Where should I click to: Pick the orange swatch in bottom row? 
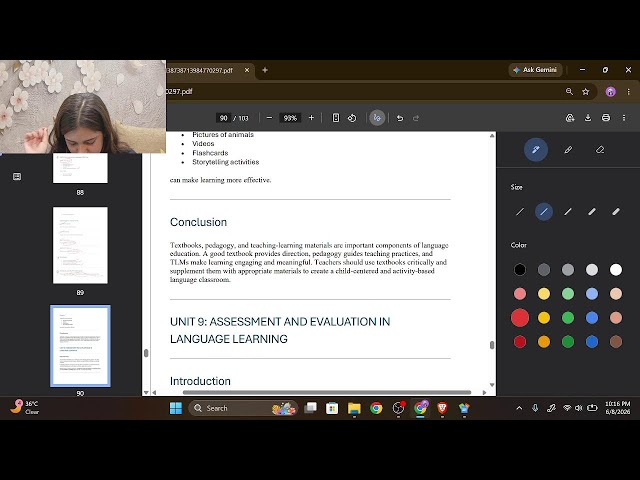coord(544,342)
